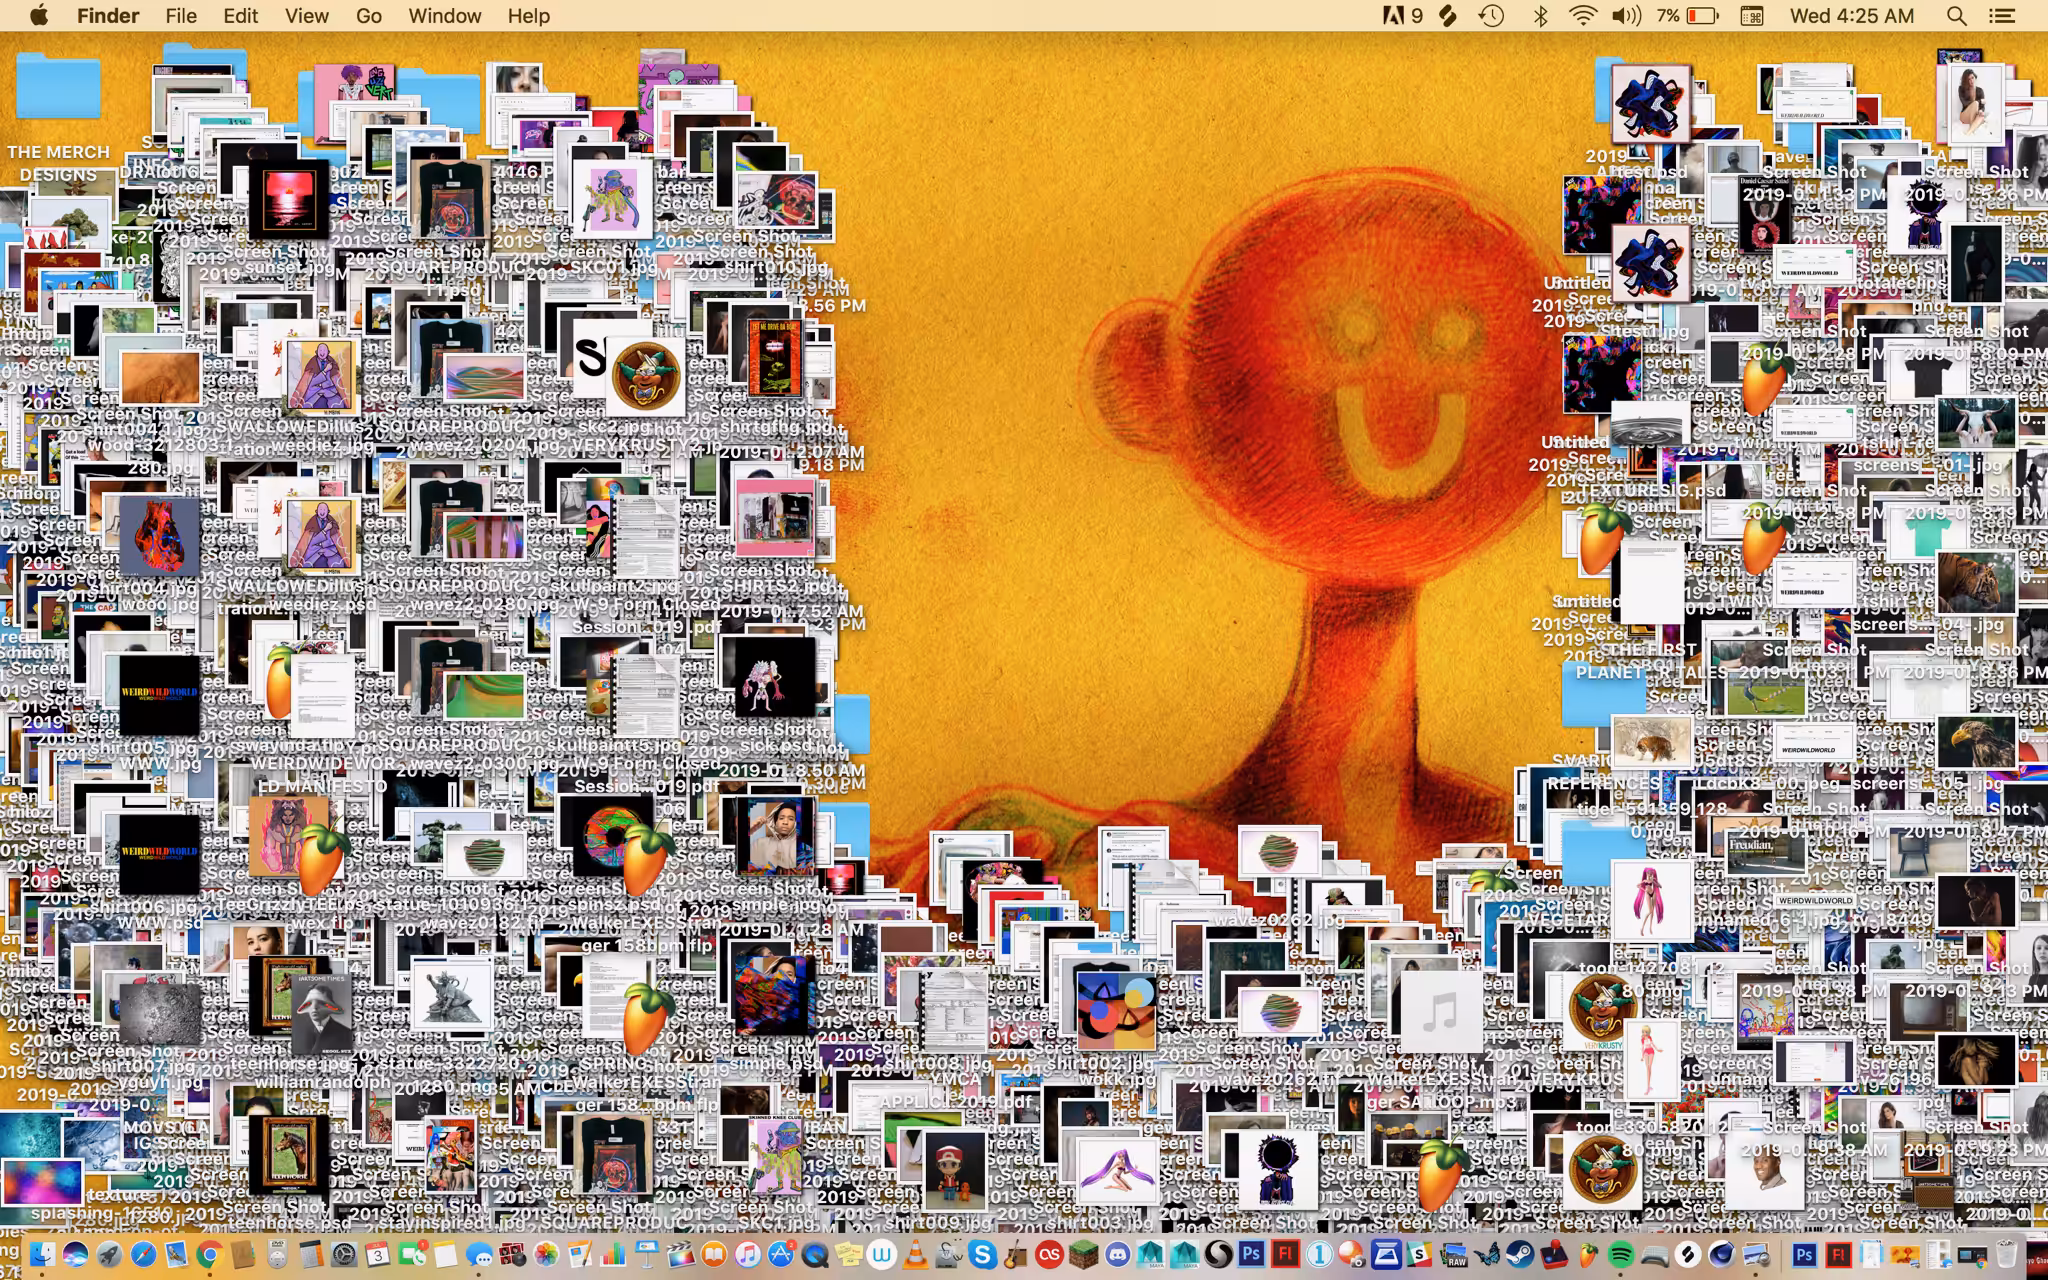The image size is (2048, 1280).
Task: Open Photos from the Dock
Action: 546,1254
